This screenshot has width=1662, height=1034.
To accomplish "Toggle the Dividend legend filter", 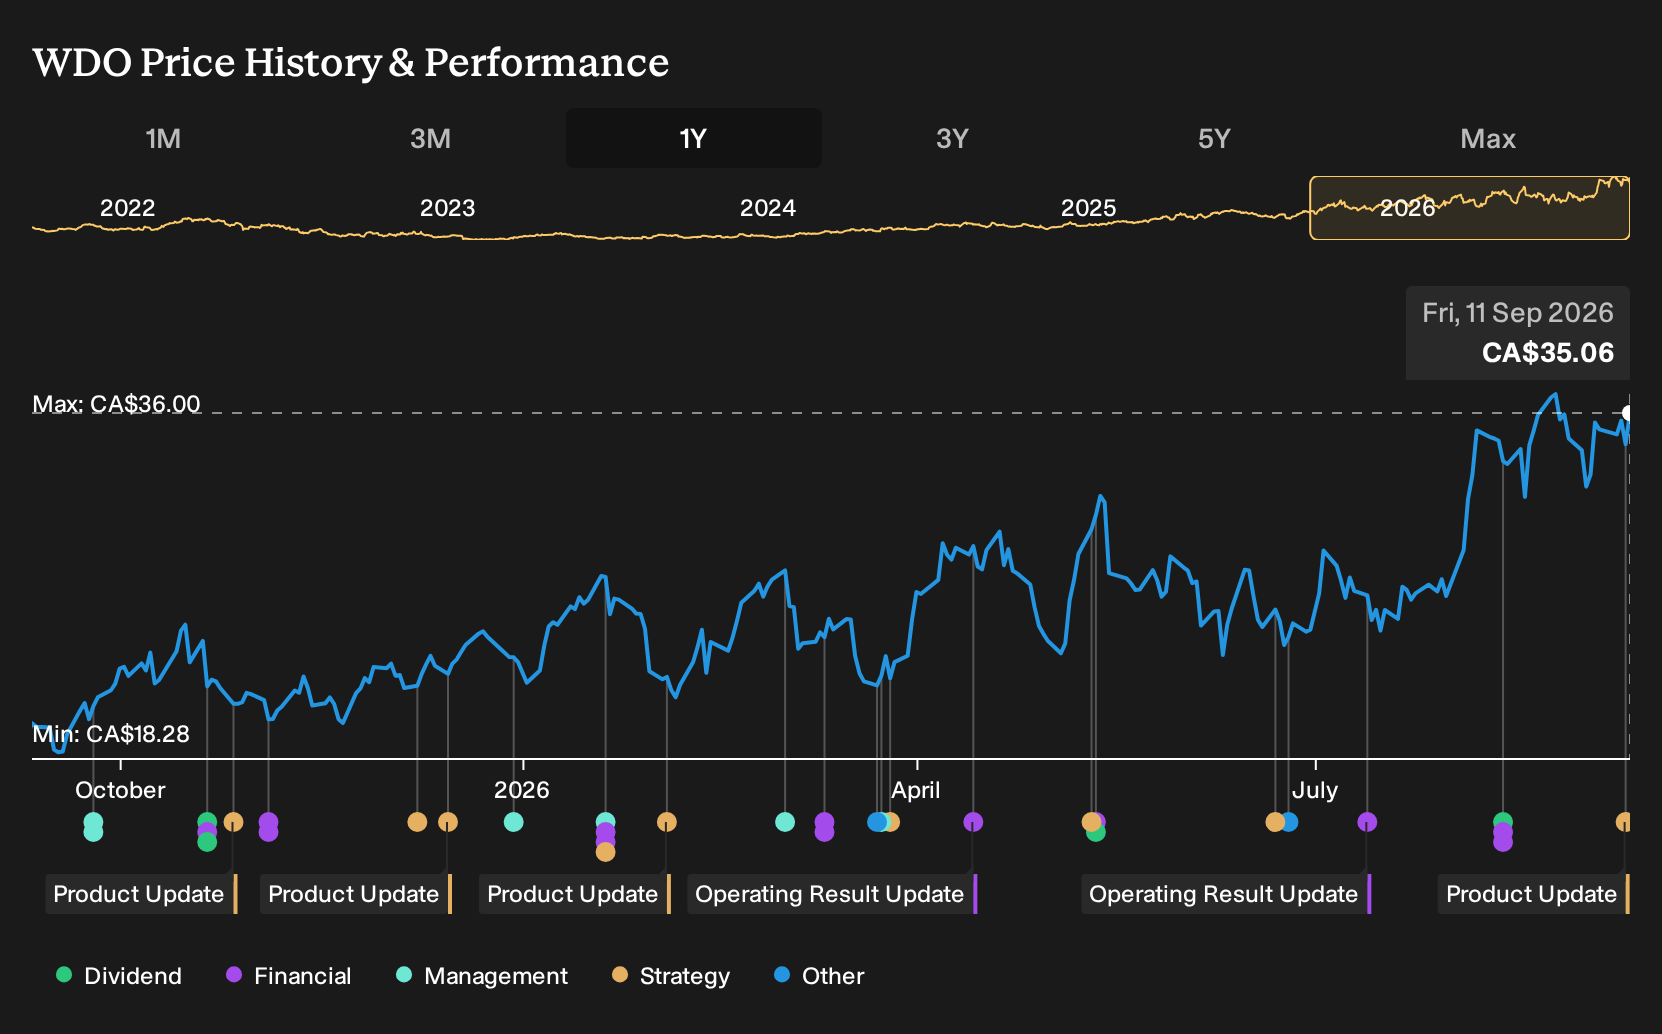I will pyautogui.click(x=119, y=976).
